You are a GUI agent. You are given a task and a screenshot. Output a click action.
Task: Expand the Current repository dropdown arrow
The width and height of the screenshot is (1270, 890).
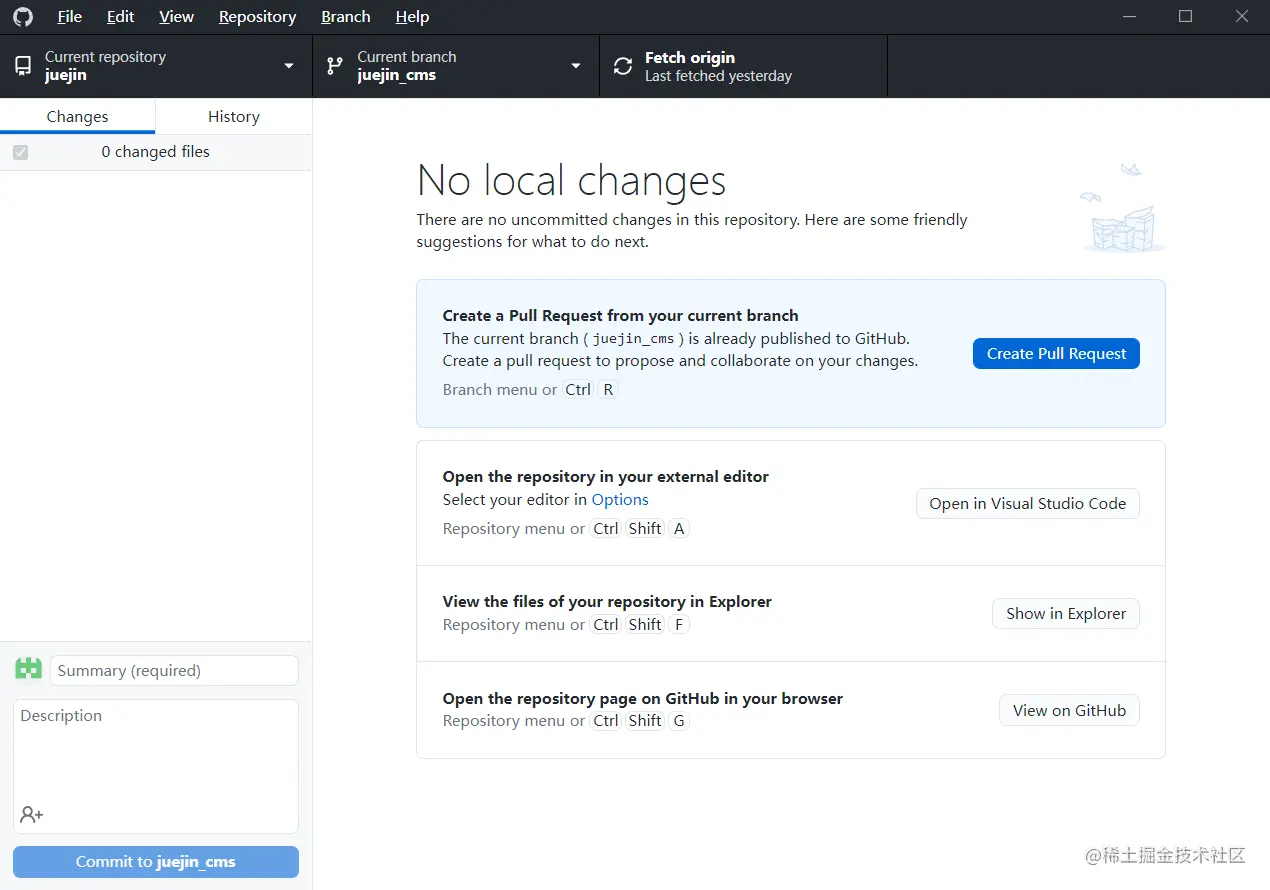[x=289, y=66]
